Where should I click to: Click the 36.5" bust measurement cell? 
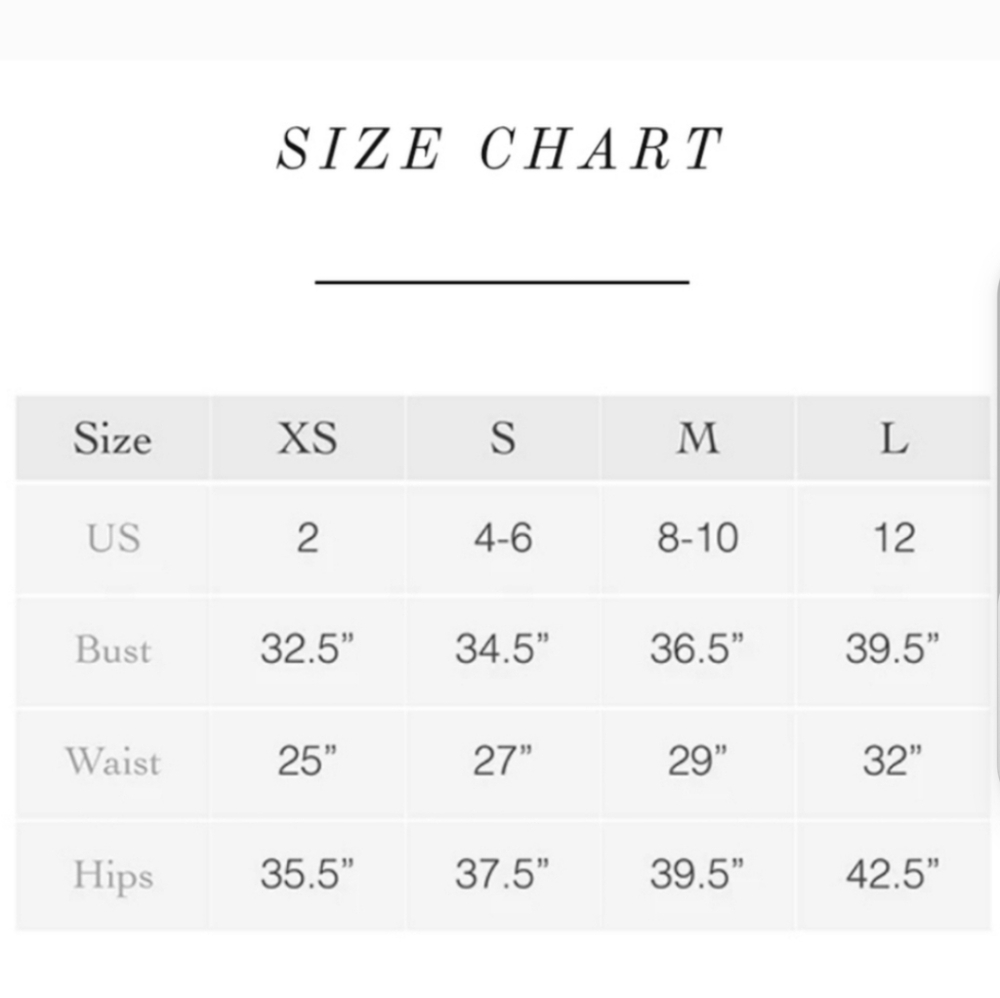click(x=698, y=650)
